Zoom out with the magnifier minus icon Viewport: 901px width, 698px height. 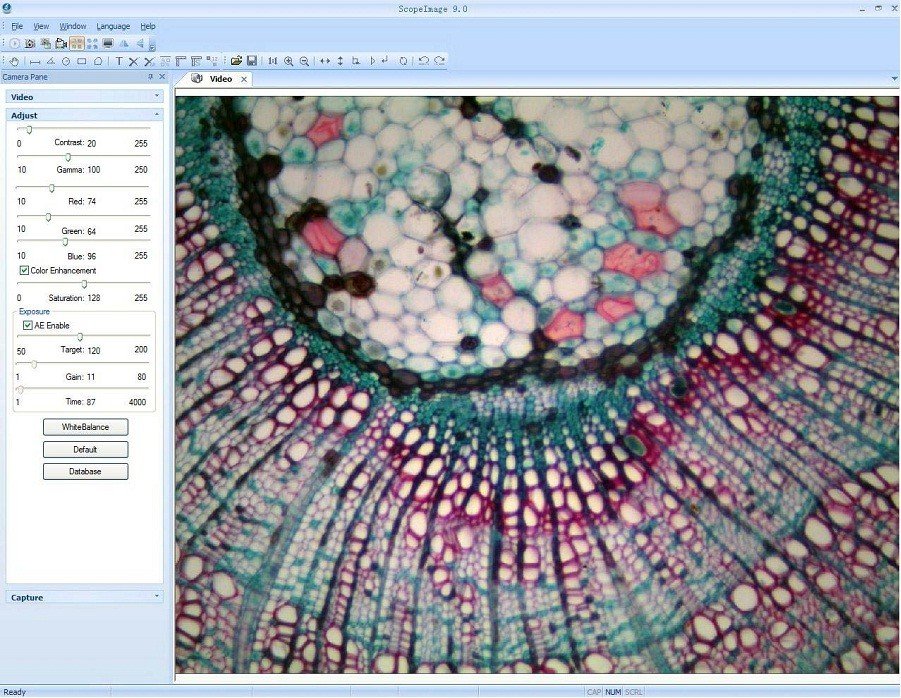pyautogui.click(x=304, y=61)
